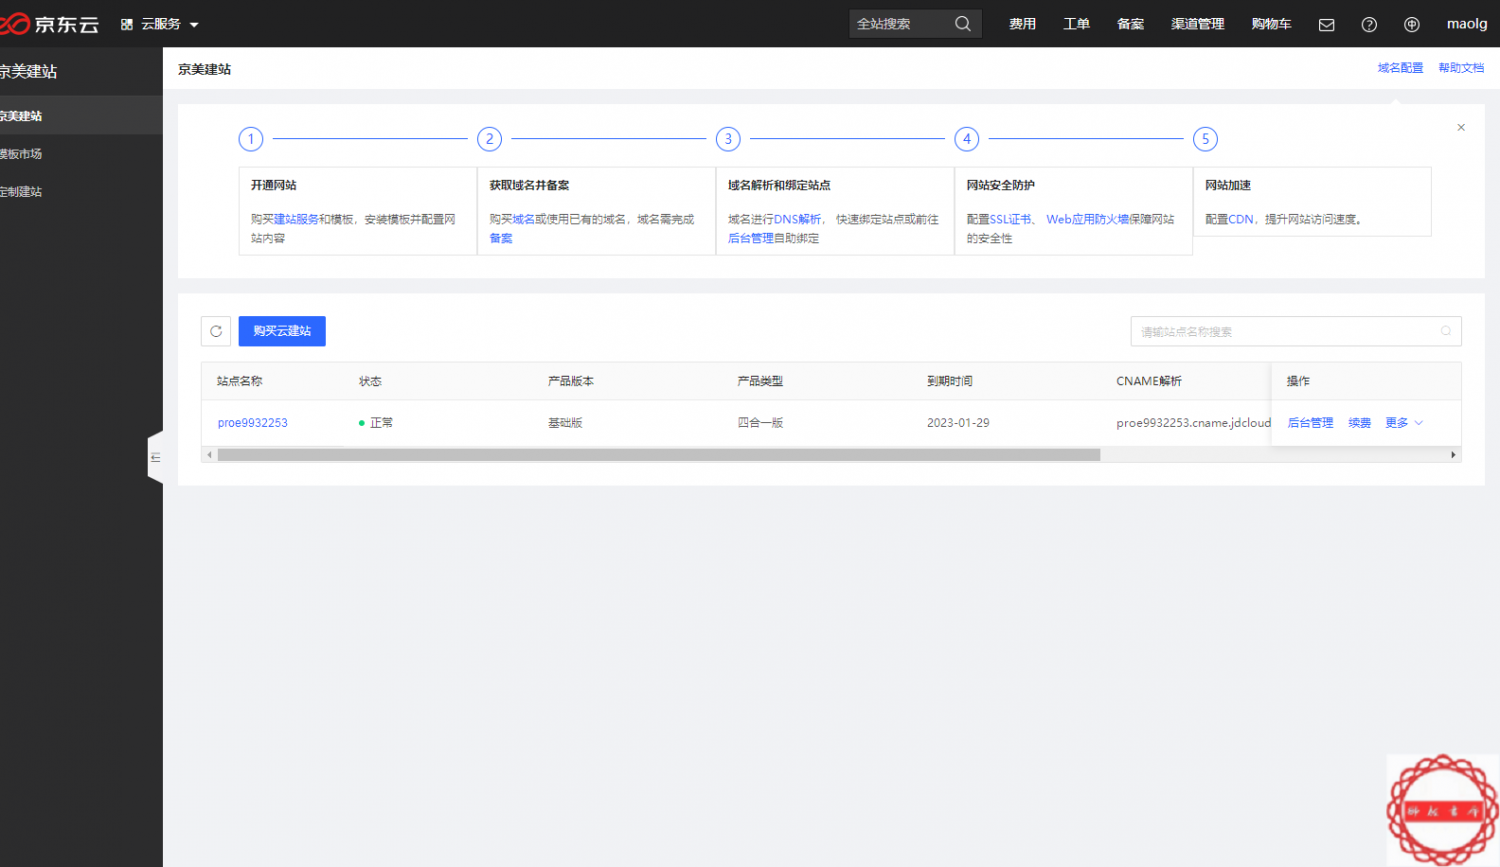Click the table's horizontal scrollbar thumb

pos(659,455)
